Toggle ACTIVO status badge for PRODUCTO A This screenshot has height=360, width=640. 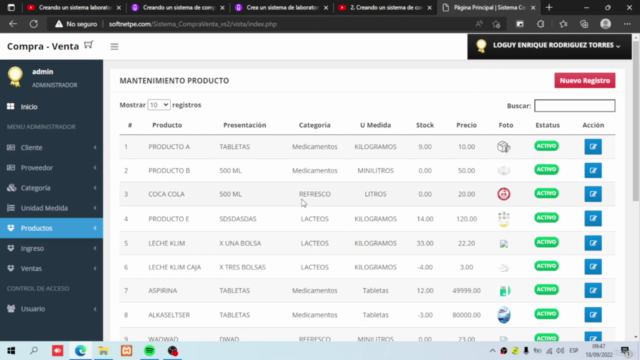(546, 146)
